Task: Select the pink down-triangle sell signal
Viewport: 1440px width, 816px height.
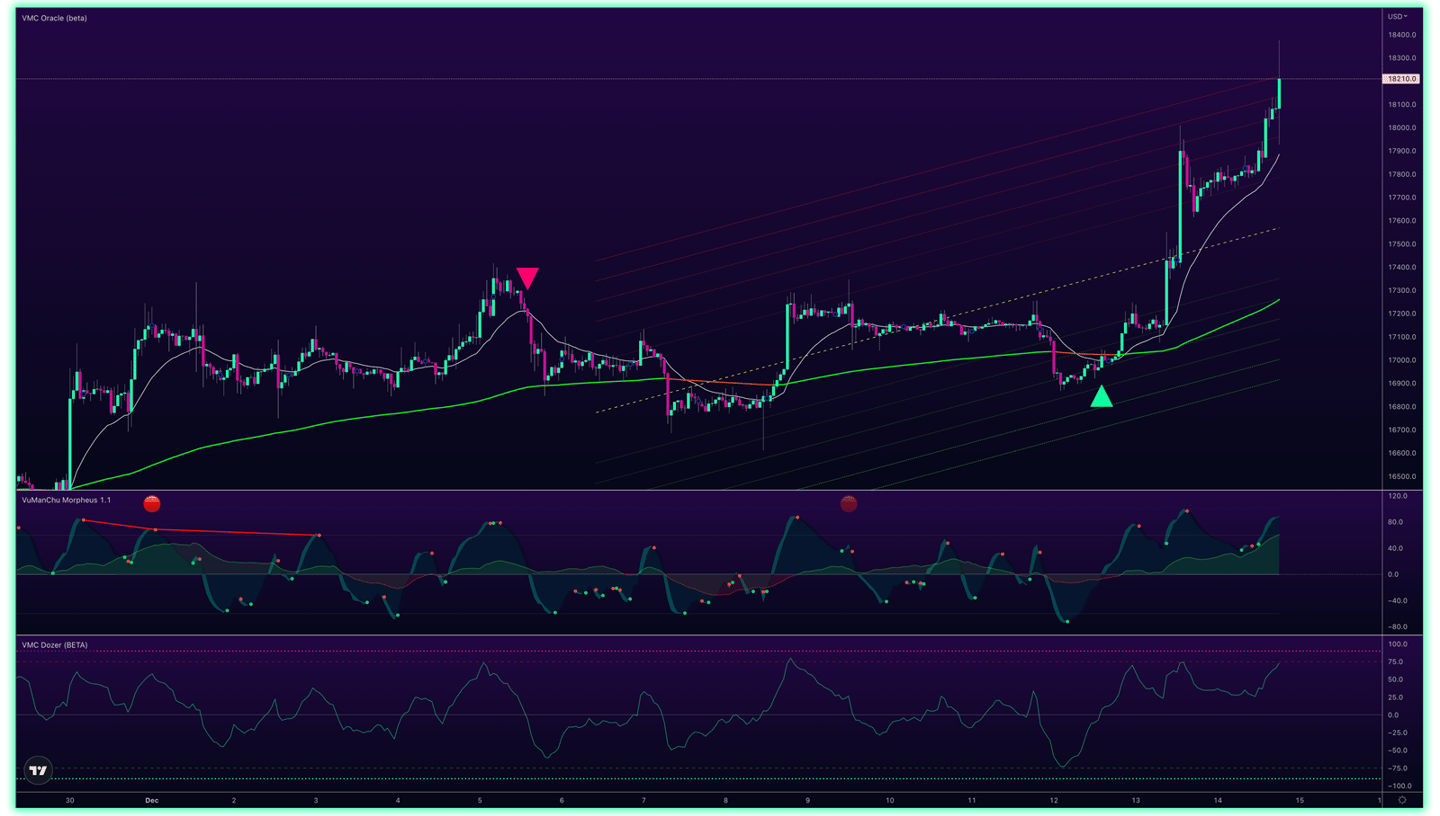Action: pyautogui.click(x=527, y=278)
